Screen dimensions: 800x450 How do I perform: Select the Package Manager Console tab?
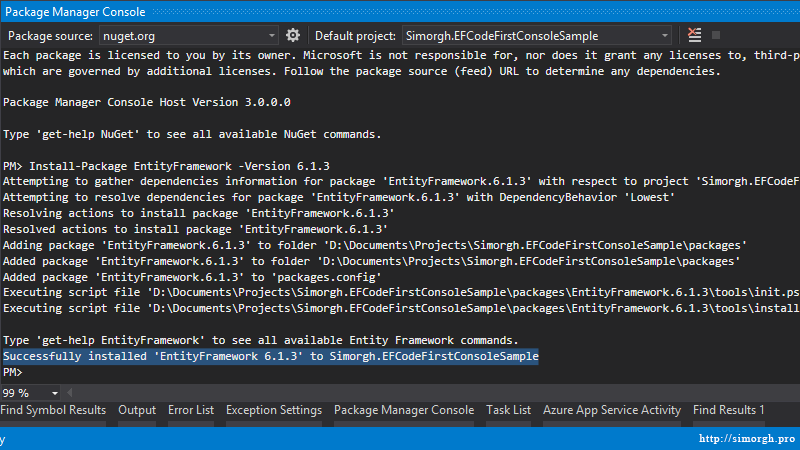click(403, 410)
